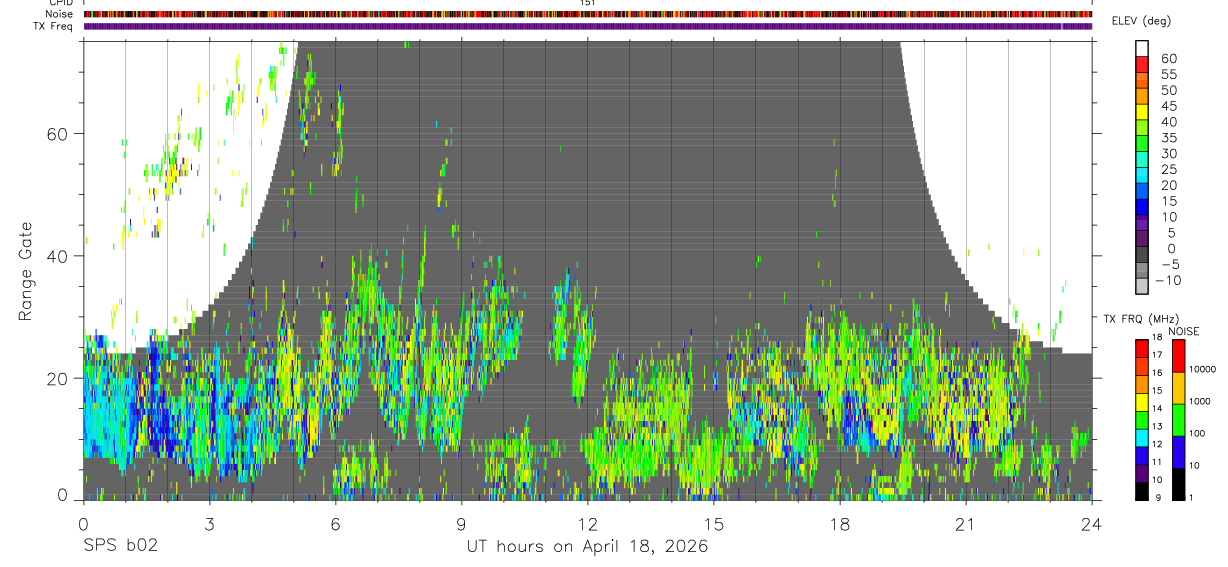Click the 3 tick label on UT hours axis

point(209,523)
